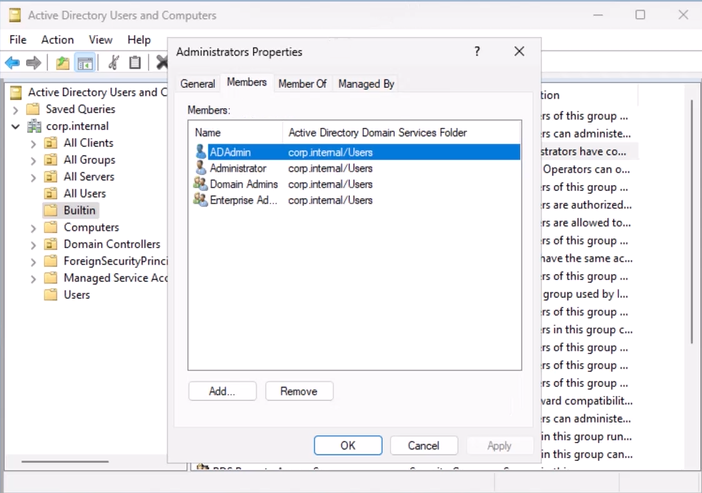Screen dimensions: 702x493
Task: Click the Enterprise Admins group icon
Action: tap(200, 200)
